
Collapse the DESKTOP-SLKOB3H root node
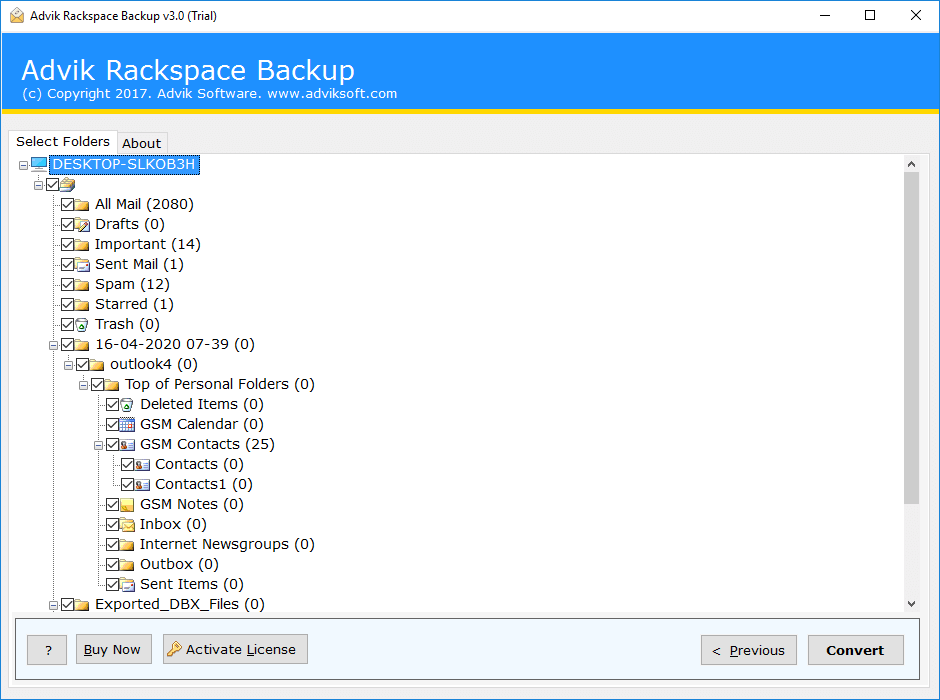(23, 165)
